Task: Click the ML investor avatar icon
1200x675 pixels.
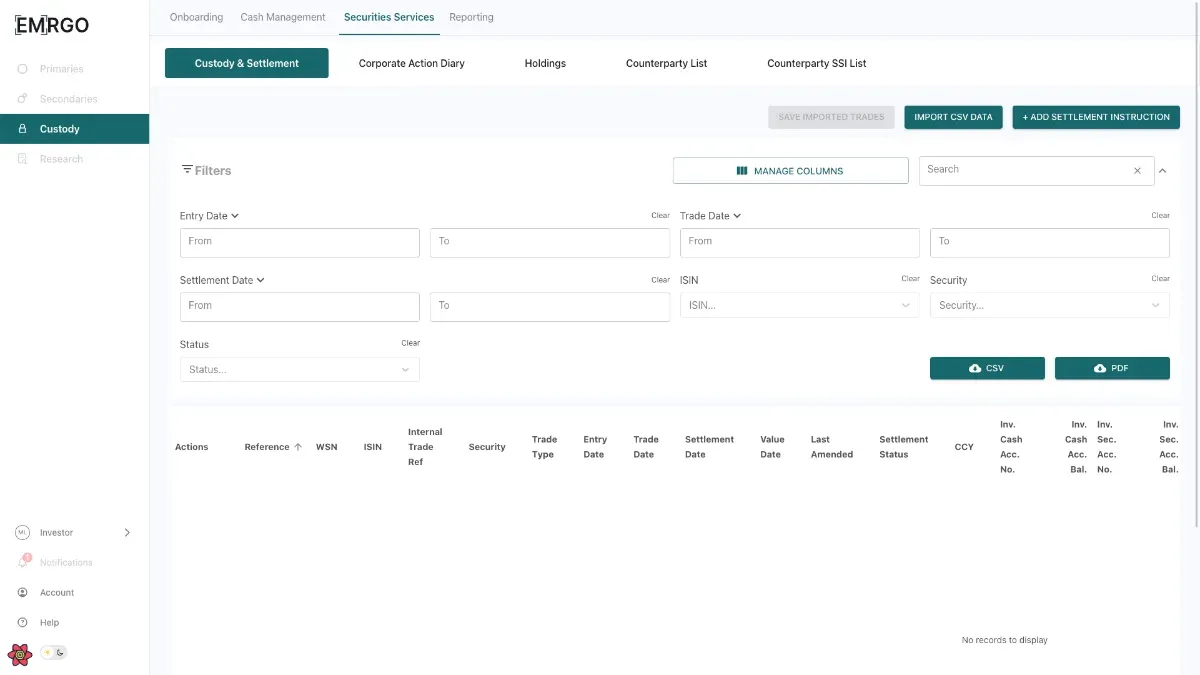Action: coord(23,533)
